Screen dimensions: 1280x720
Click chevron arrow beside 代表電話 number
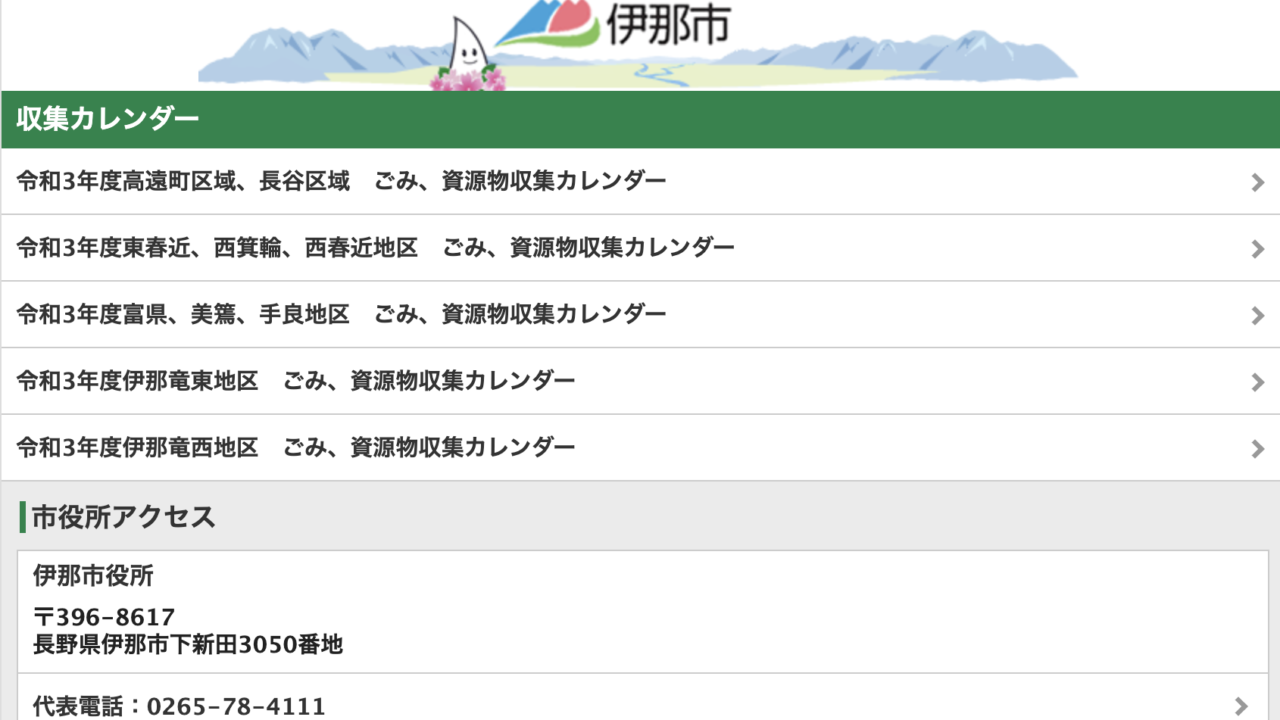(1241, 706)
